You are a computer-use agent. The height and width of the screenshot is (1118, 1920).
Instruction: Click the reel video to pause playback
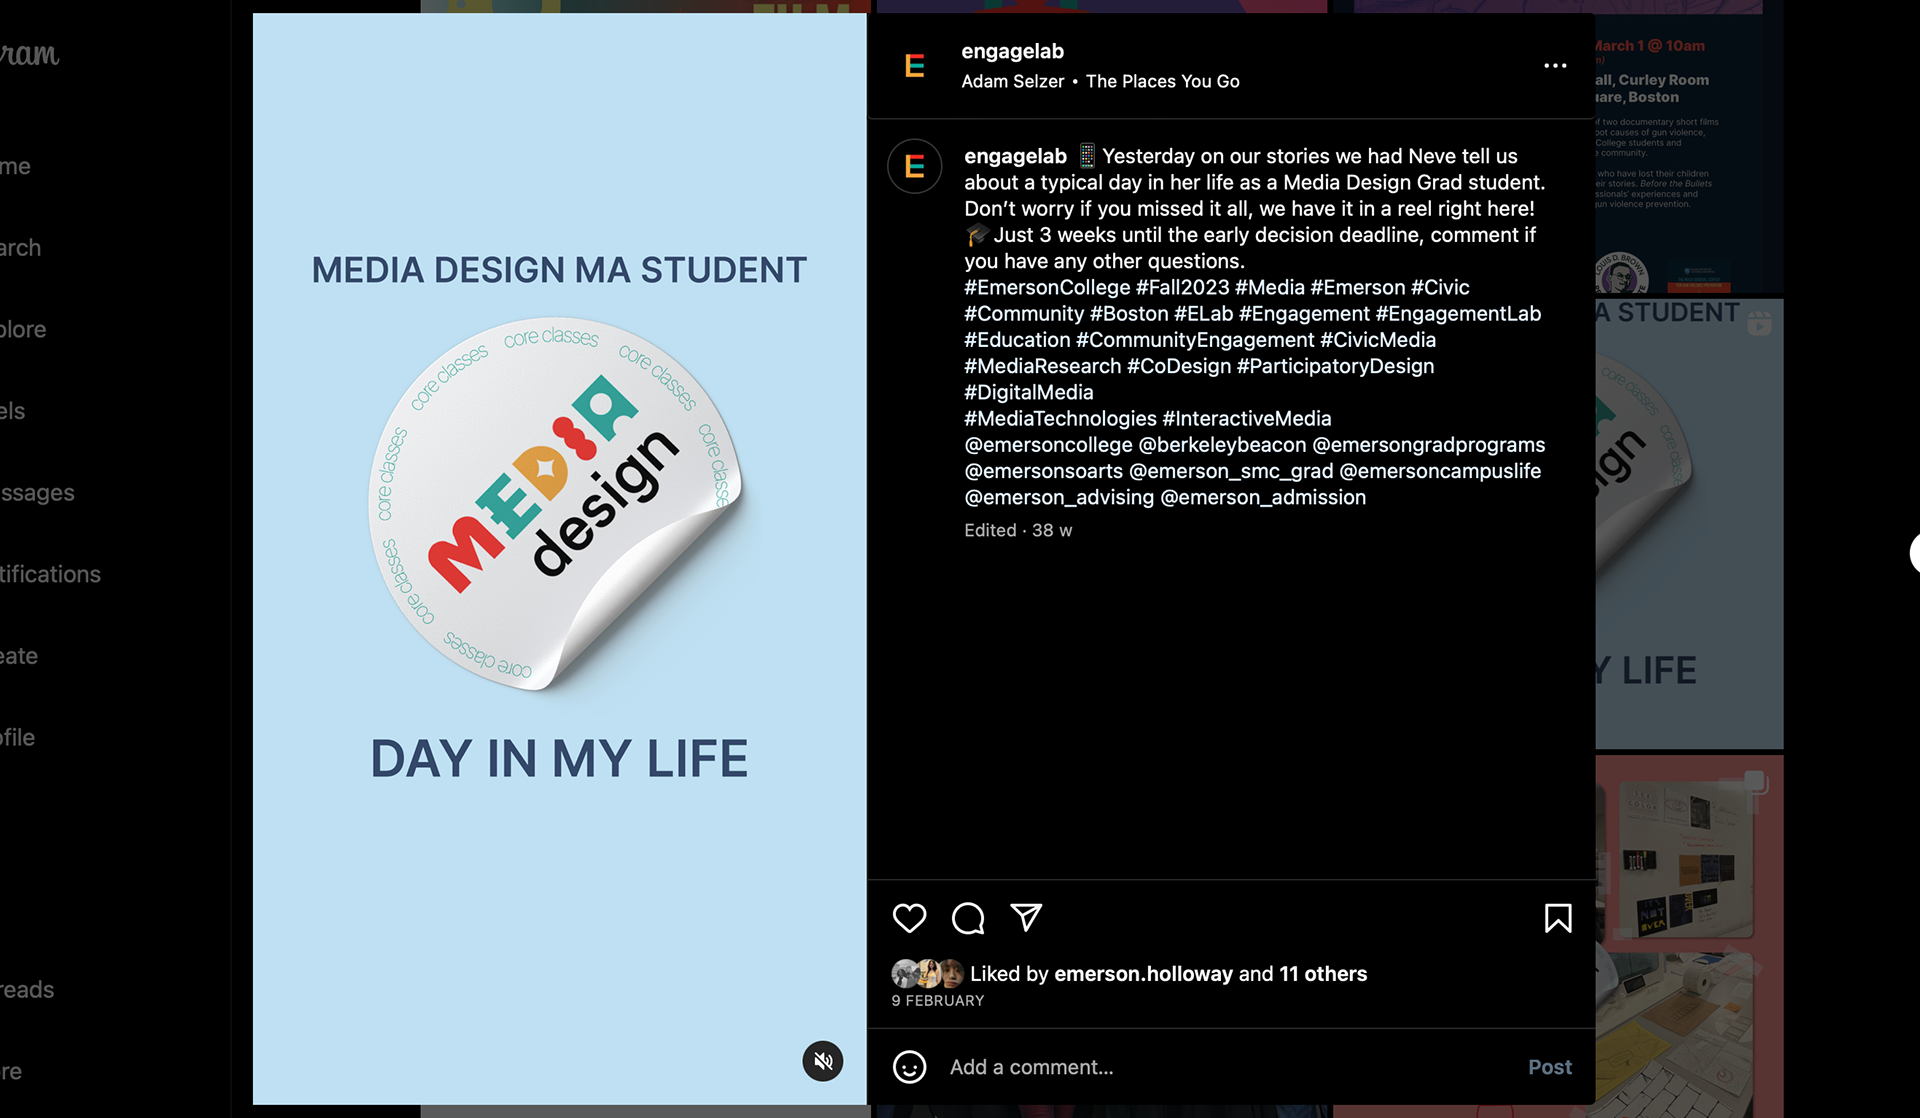pos(559,558)
